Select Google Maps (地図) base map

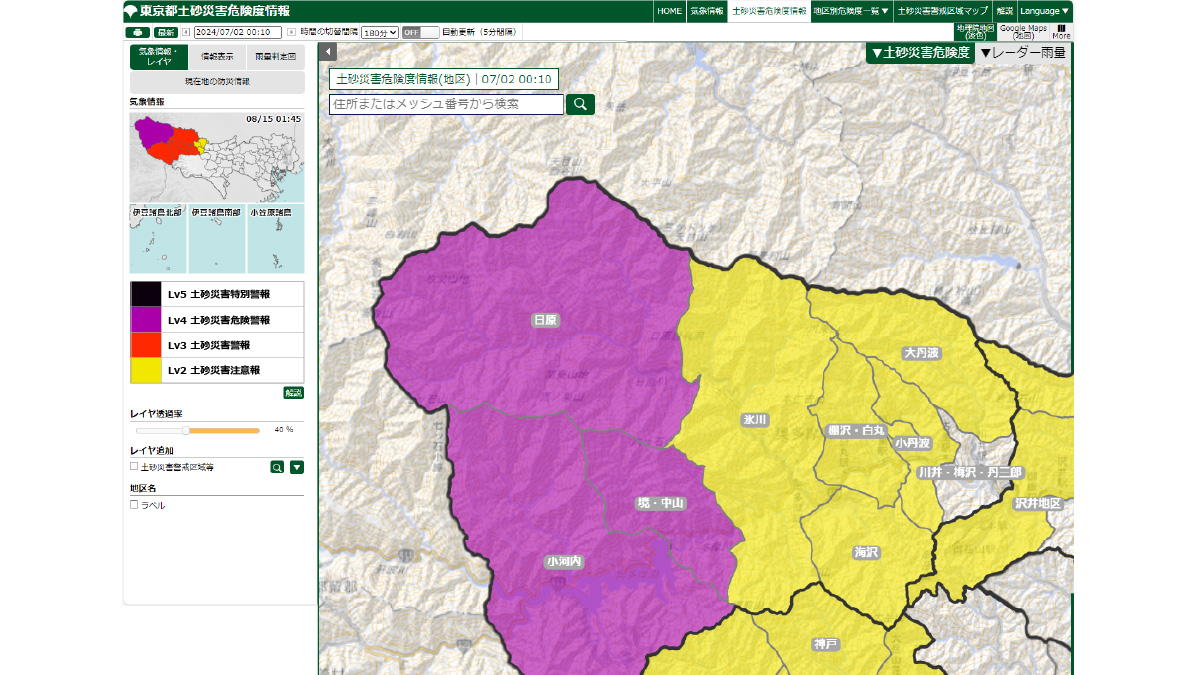[1023, 31]
